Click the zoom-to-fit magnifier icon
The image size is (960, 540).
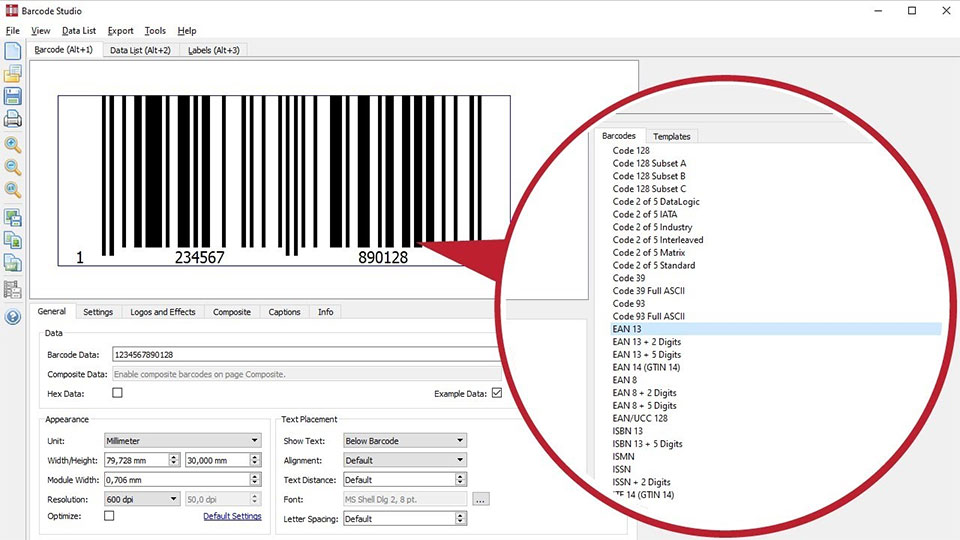pos(12,190)
